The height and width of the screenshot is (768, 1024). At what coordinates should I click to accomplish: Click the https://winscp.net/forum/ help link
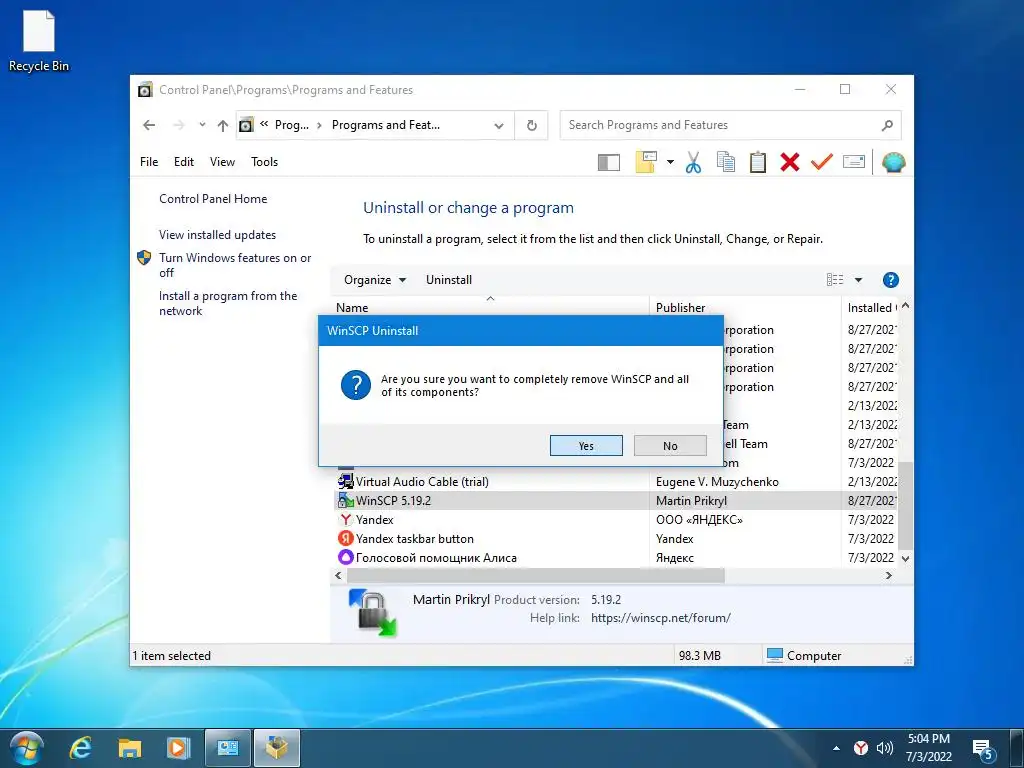coord(660,618)
